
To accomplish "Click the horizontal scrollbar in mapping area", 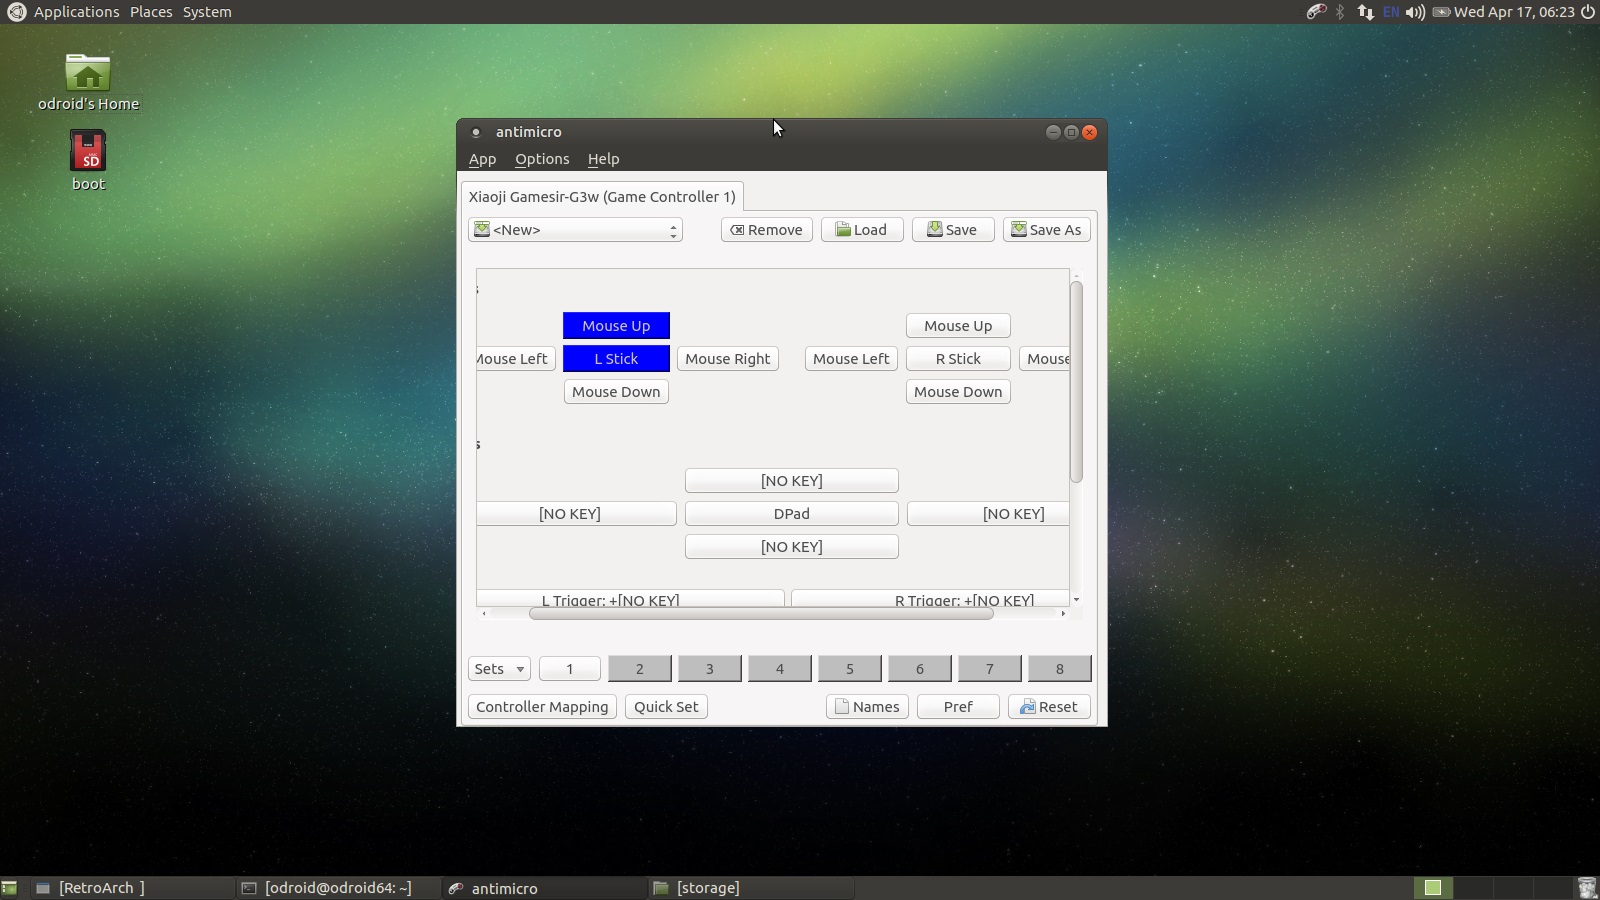I will point(760,614).
